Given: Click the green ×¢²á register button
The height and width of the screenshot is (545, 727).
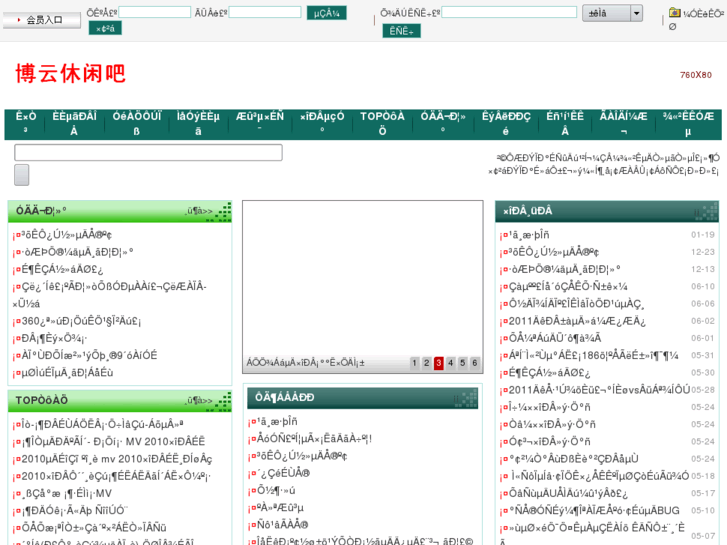Looking at the screenshot, I should (x=105, y=28).
